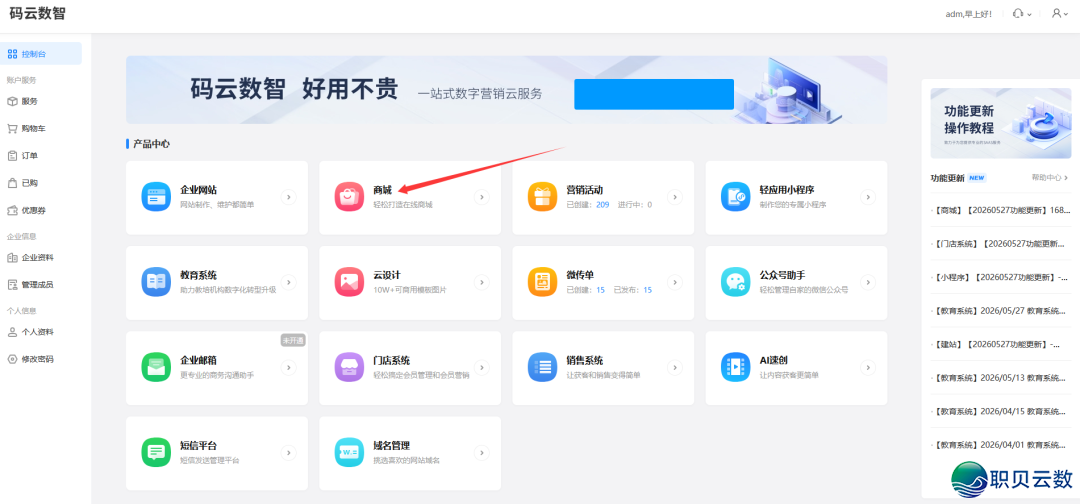The width and height of the screenshot is (1080, 504).
Task: Click the 管理成员 icon in sidebar
Action: coord(12,284)
